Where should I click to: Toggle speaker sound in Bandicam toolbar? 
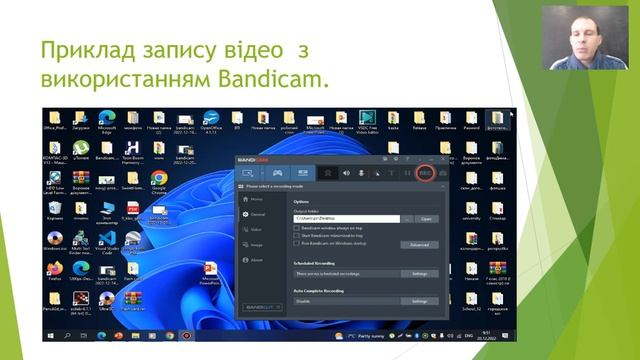click(x=346, y=173)
